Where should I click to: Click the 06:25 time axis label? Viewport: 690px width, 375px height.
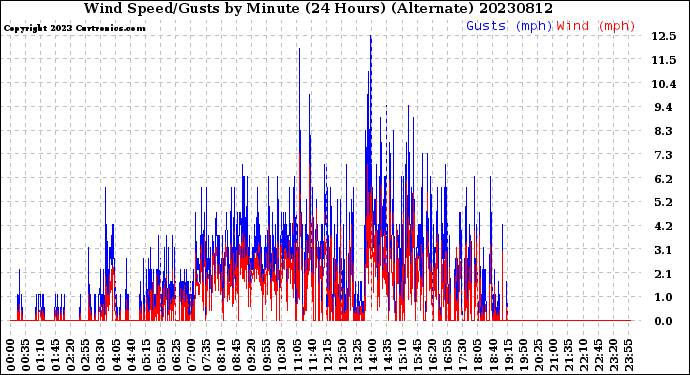pos(176,355)
